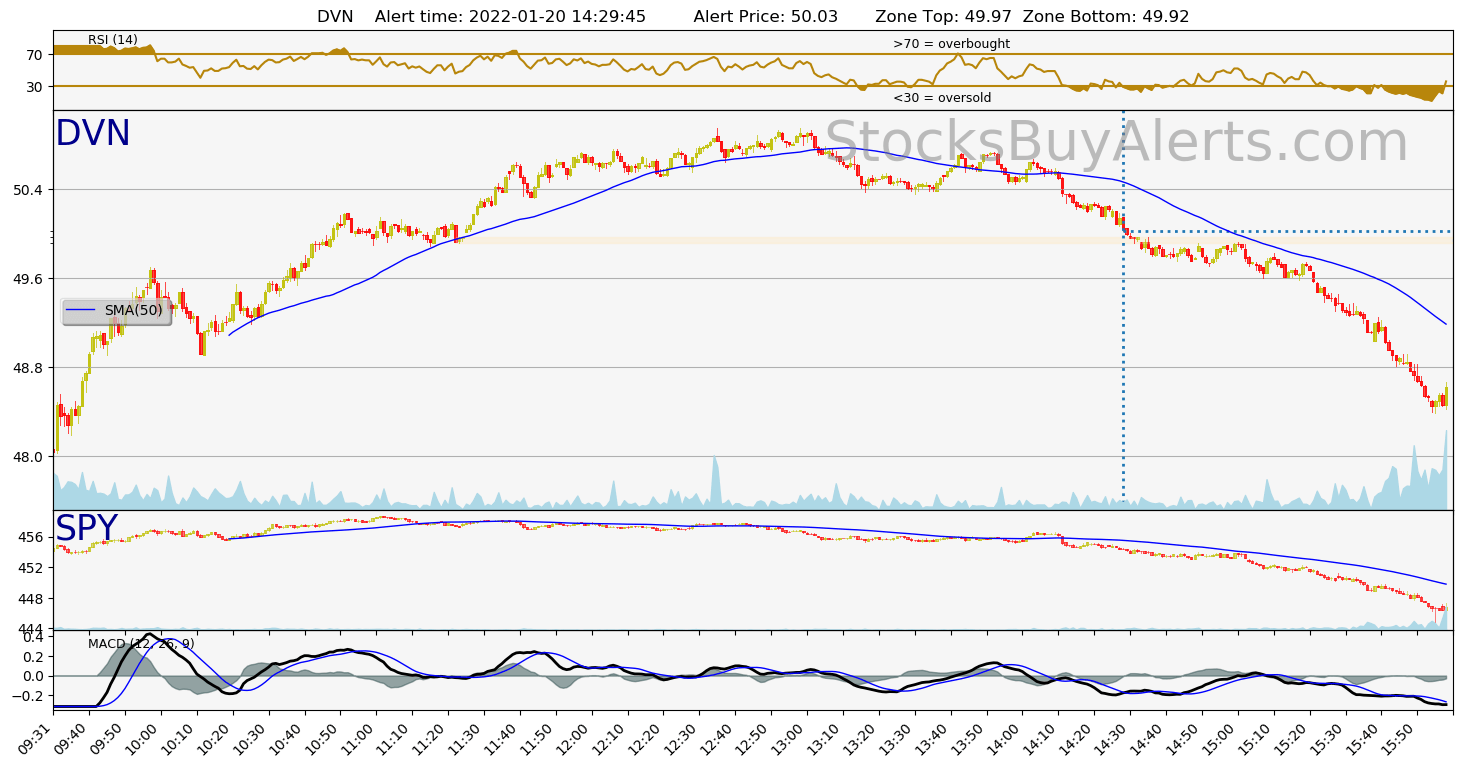This screenshot has width=1468, height=768.
Task: Click the Zone Bottom: 49.92 text
Action: coord(1106,17)
